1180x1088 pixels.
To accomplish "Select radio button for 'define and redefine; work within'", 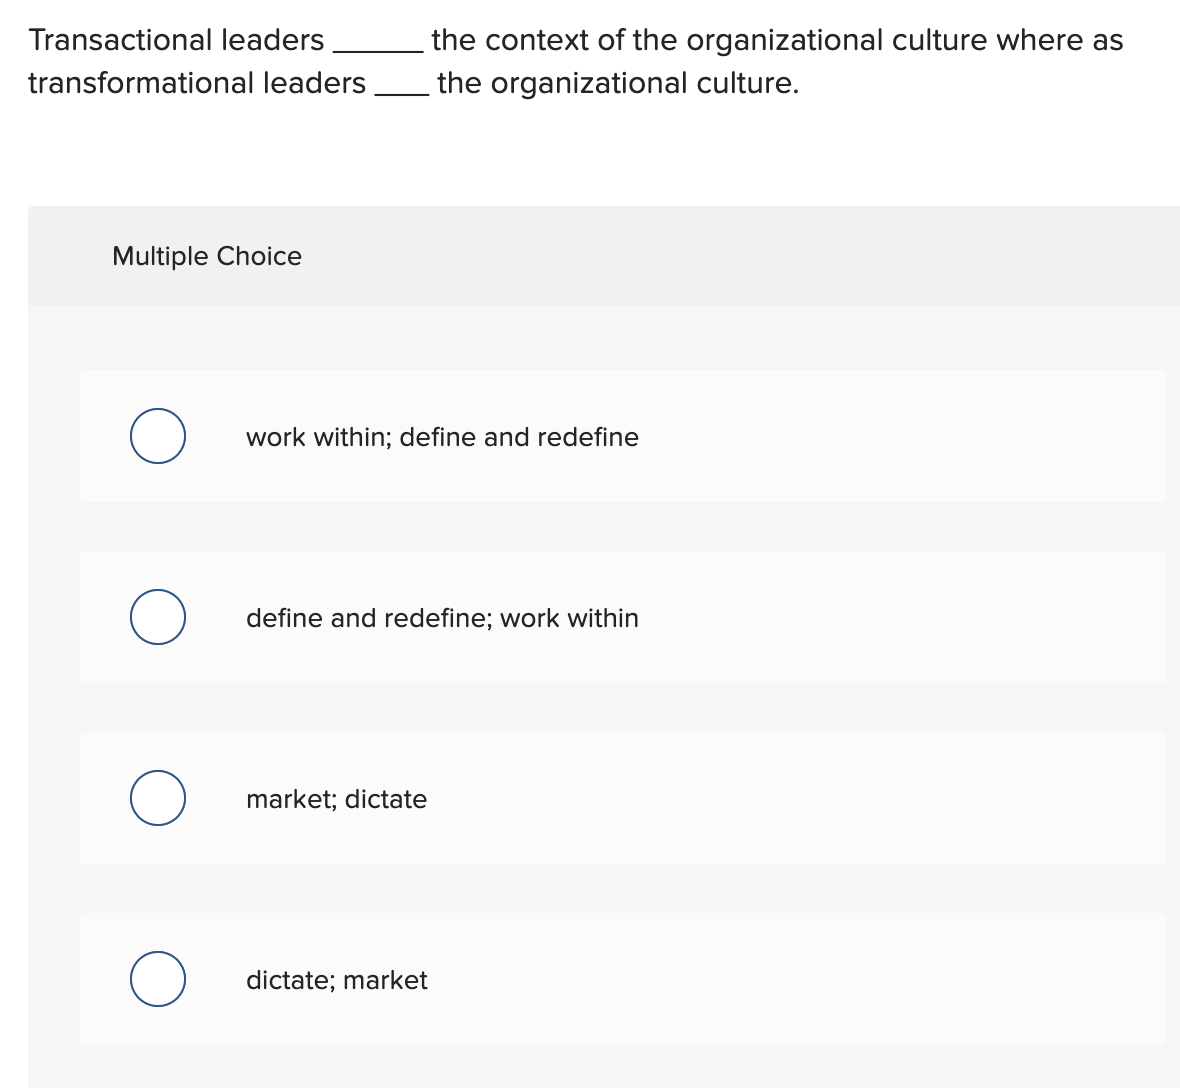I will click(x=157, y=616).
